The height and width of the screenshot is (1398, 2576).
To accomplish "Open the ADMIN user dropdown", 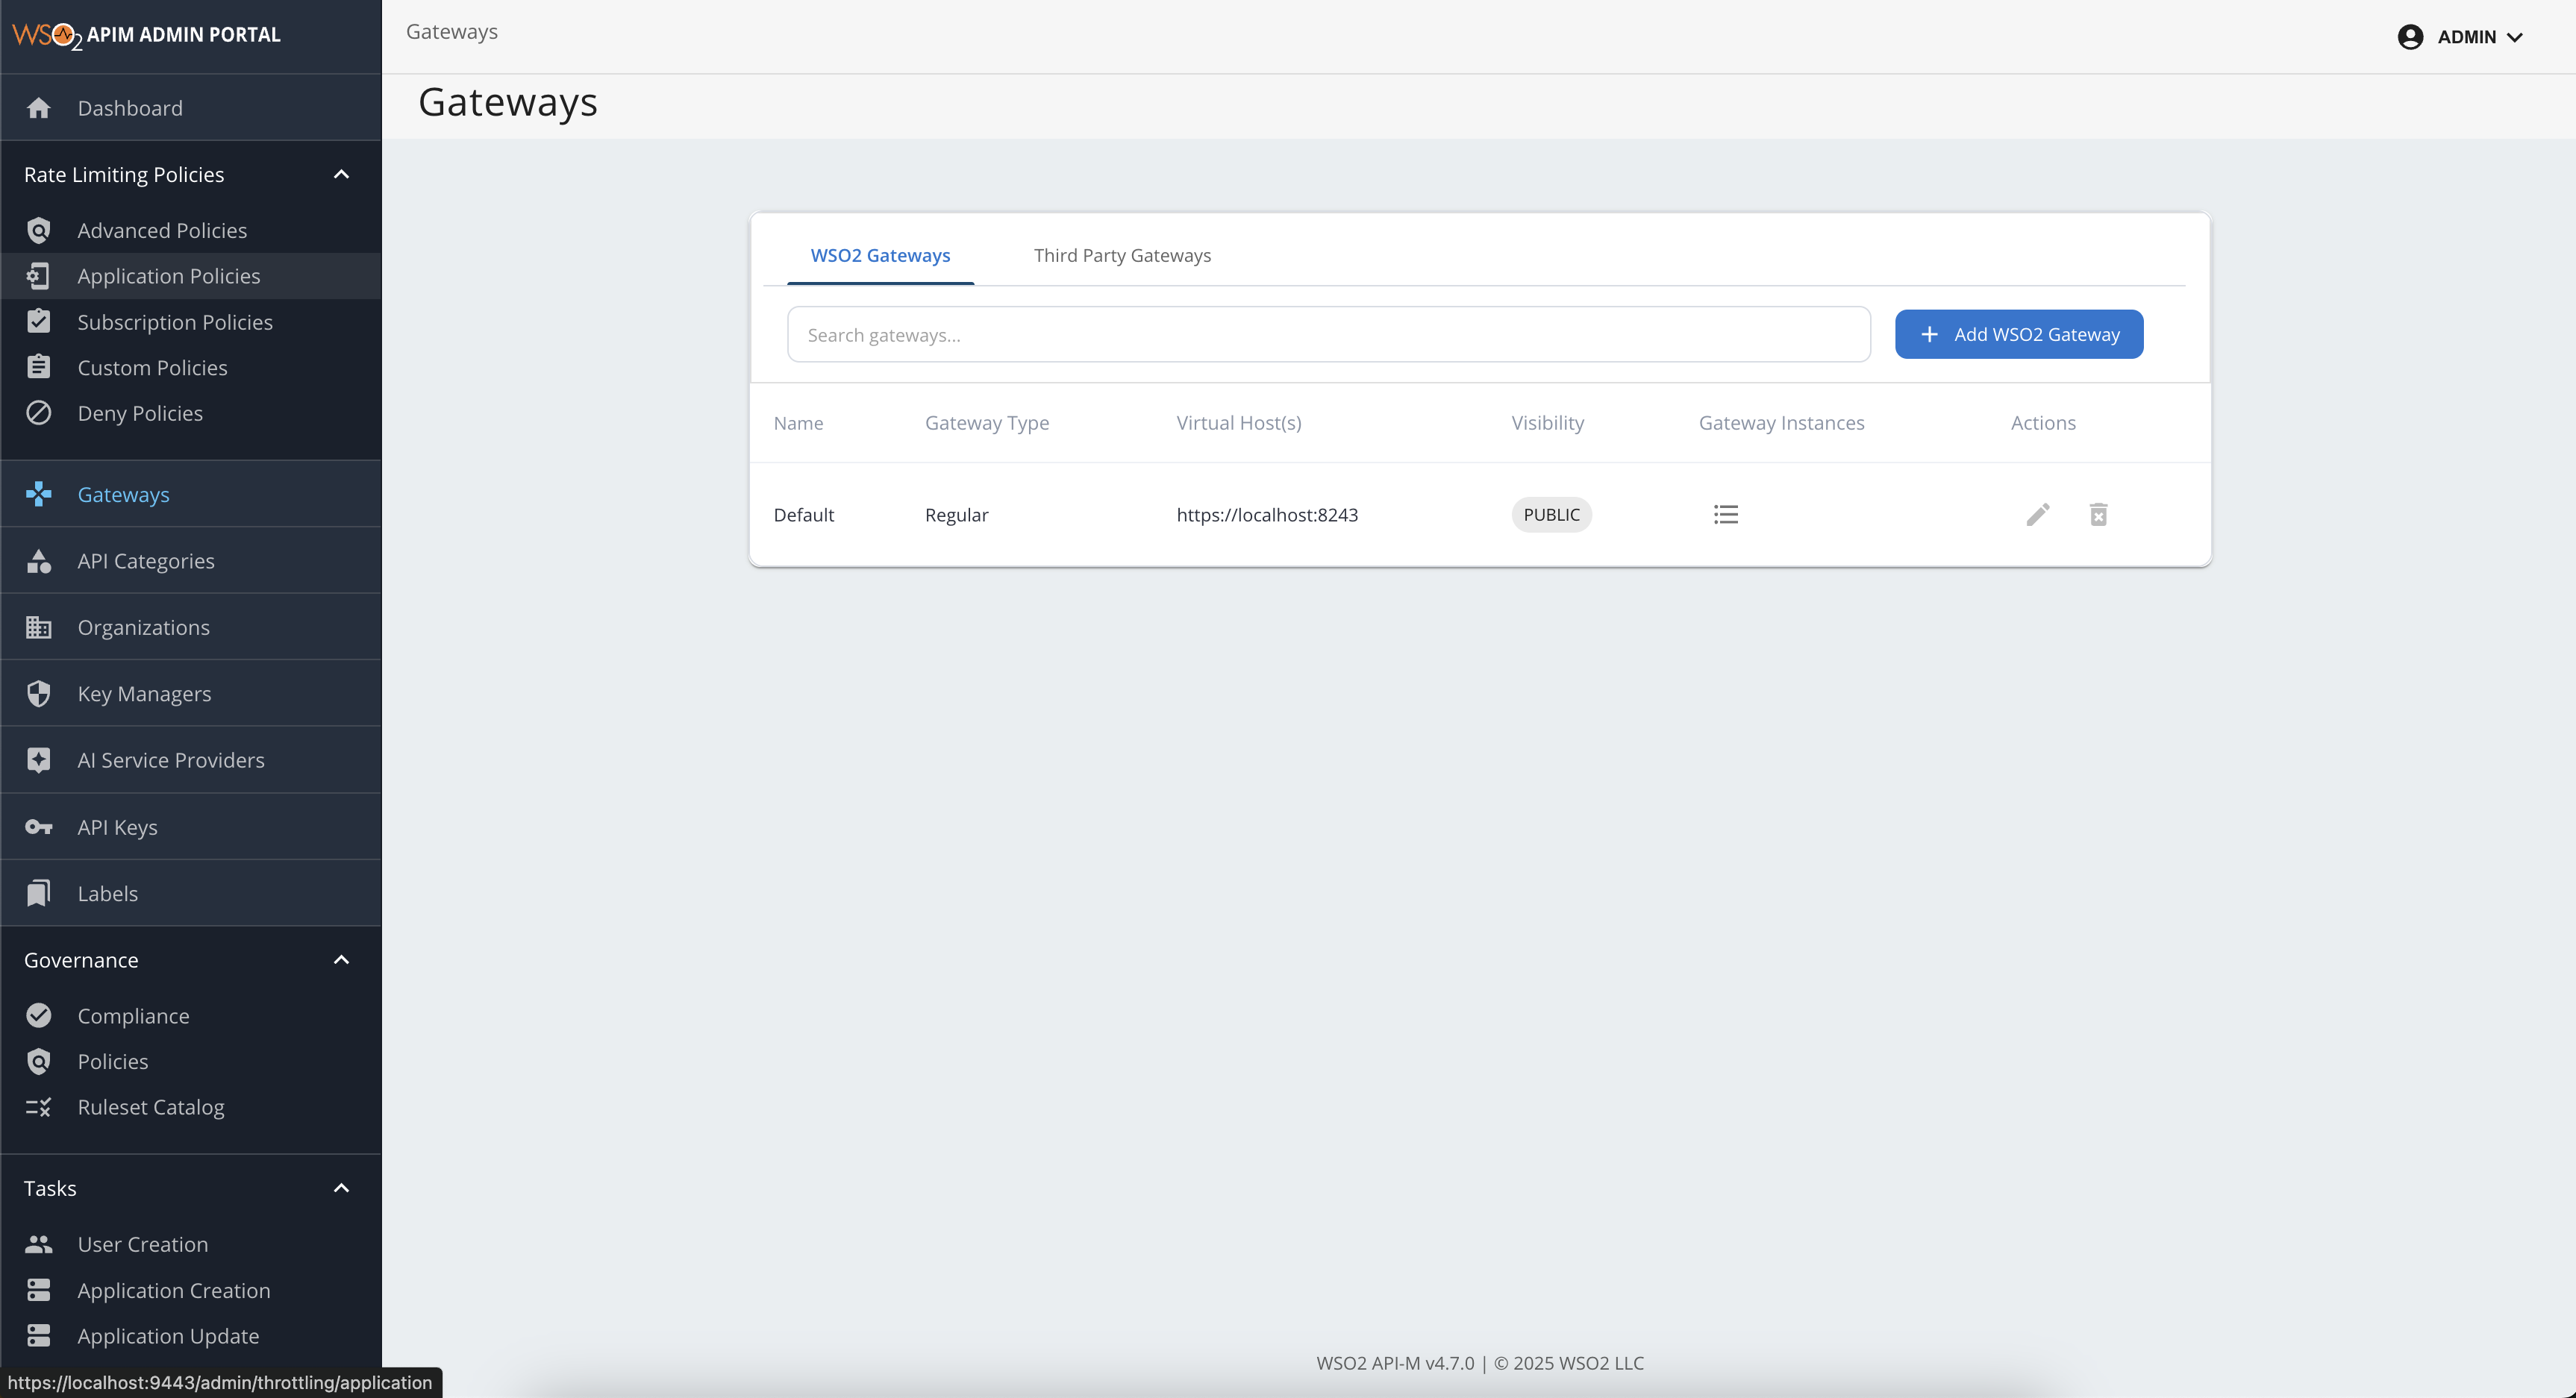I will [x=2461, y=37].
